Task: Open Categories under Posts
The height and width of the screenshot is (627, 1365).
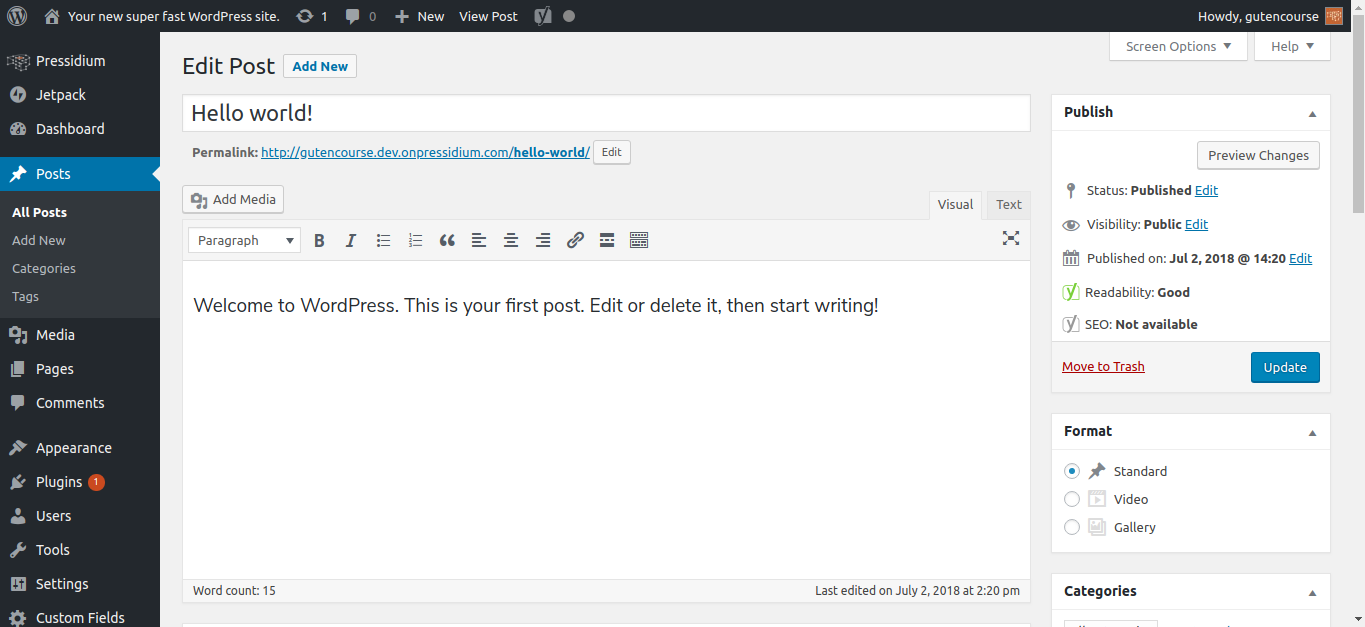Action: 44,268
